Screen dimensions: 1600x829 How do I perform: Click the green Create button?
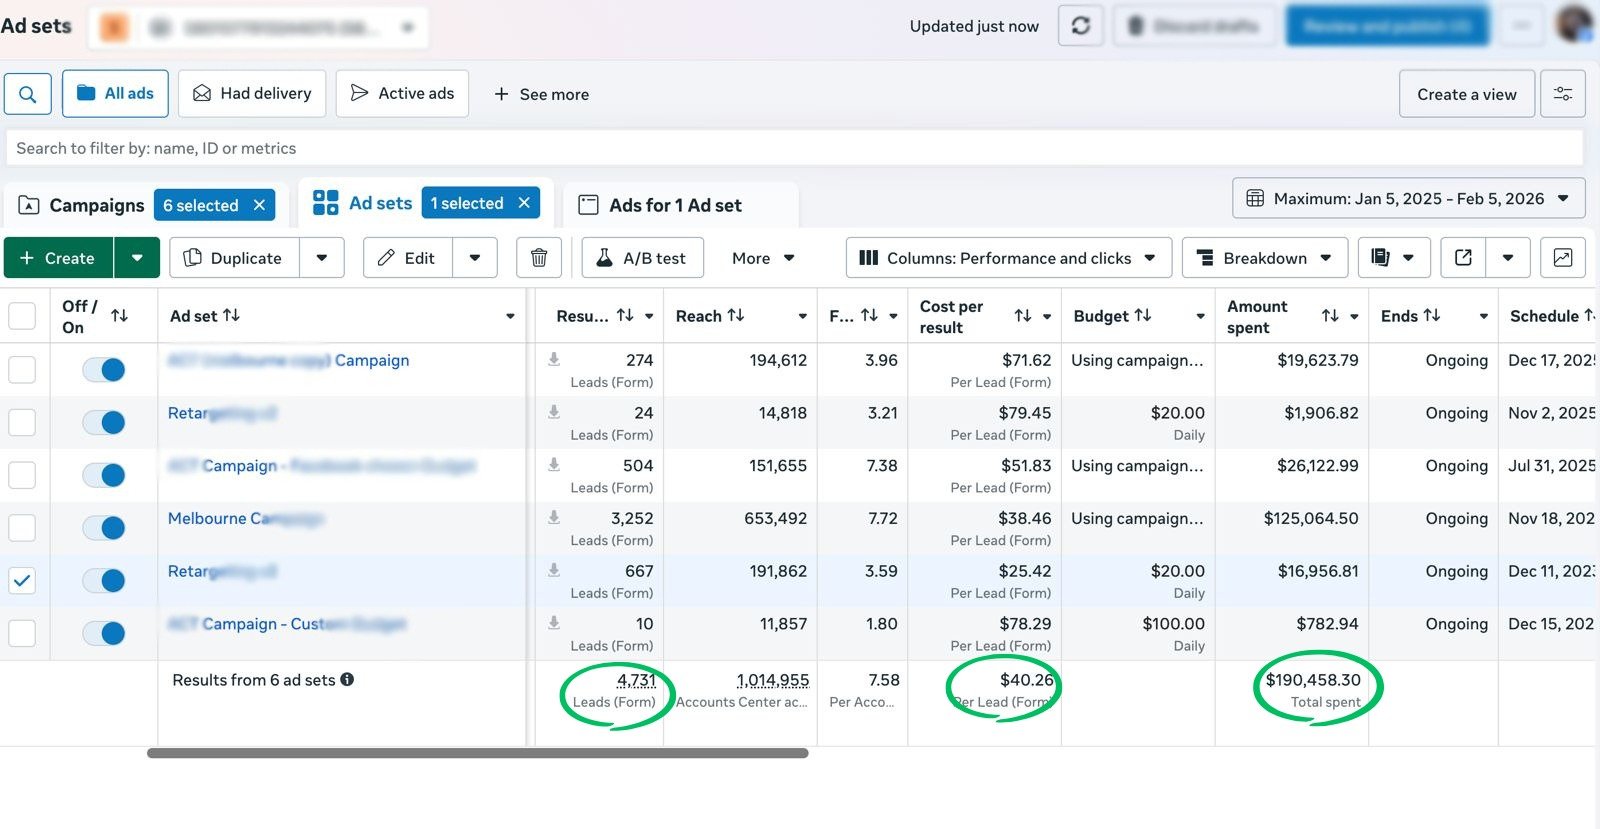(x=59, y=258)
